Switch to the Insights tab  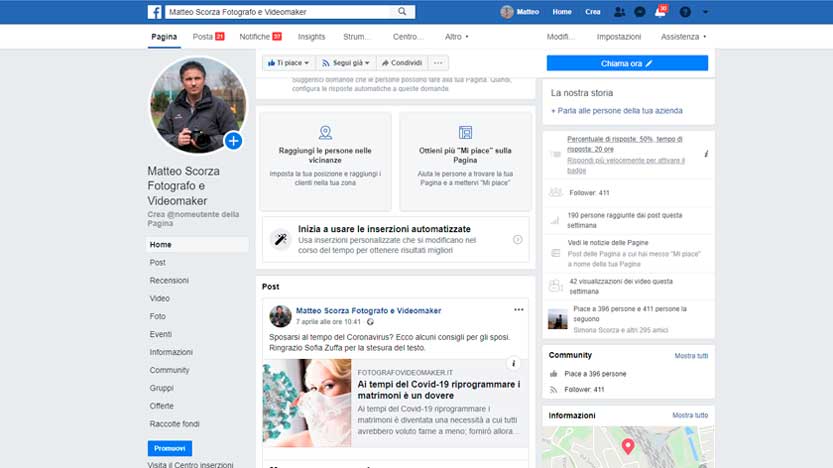click(x=311, y=37)
